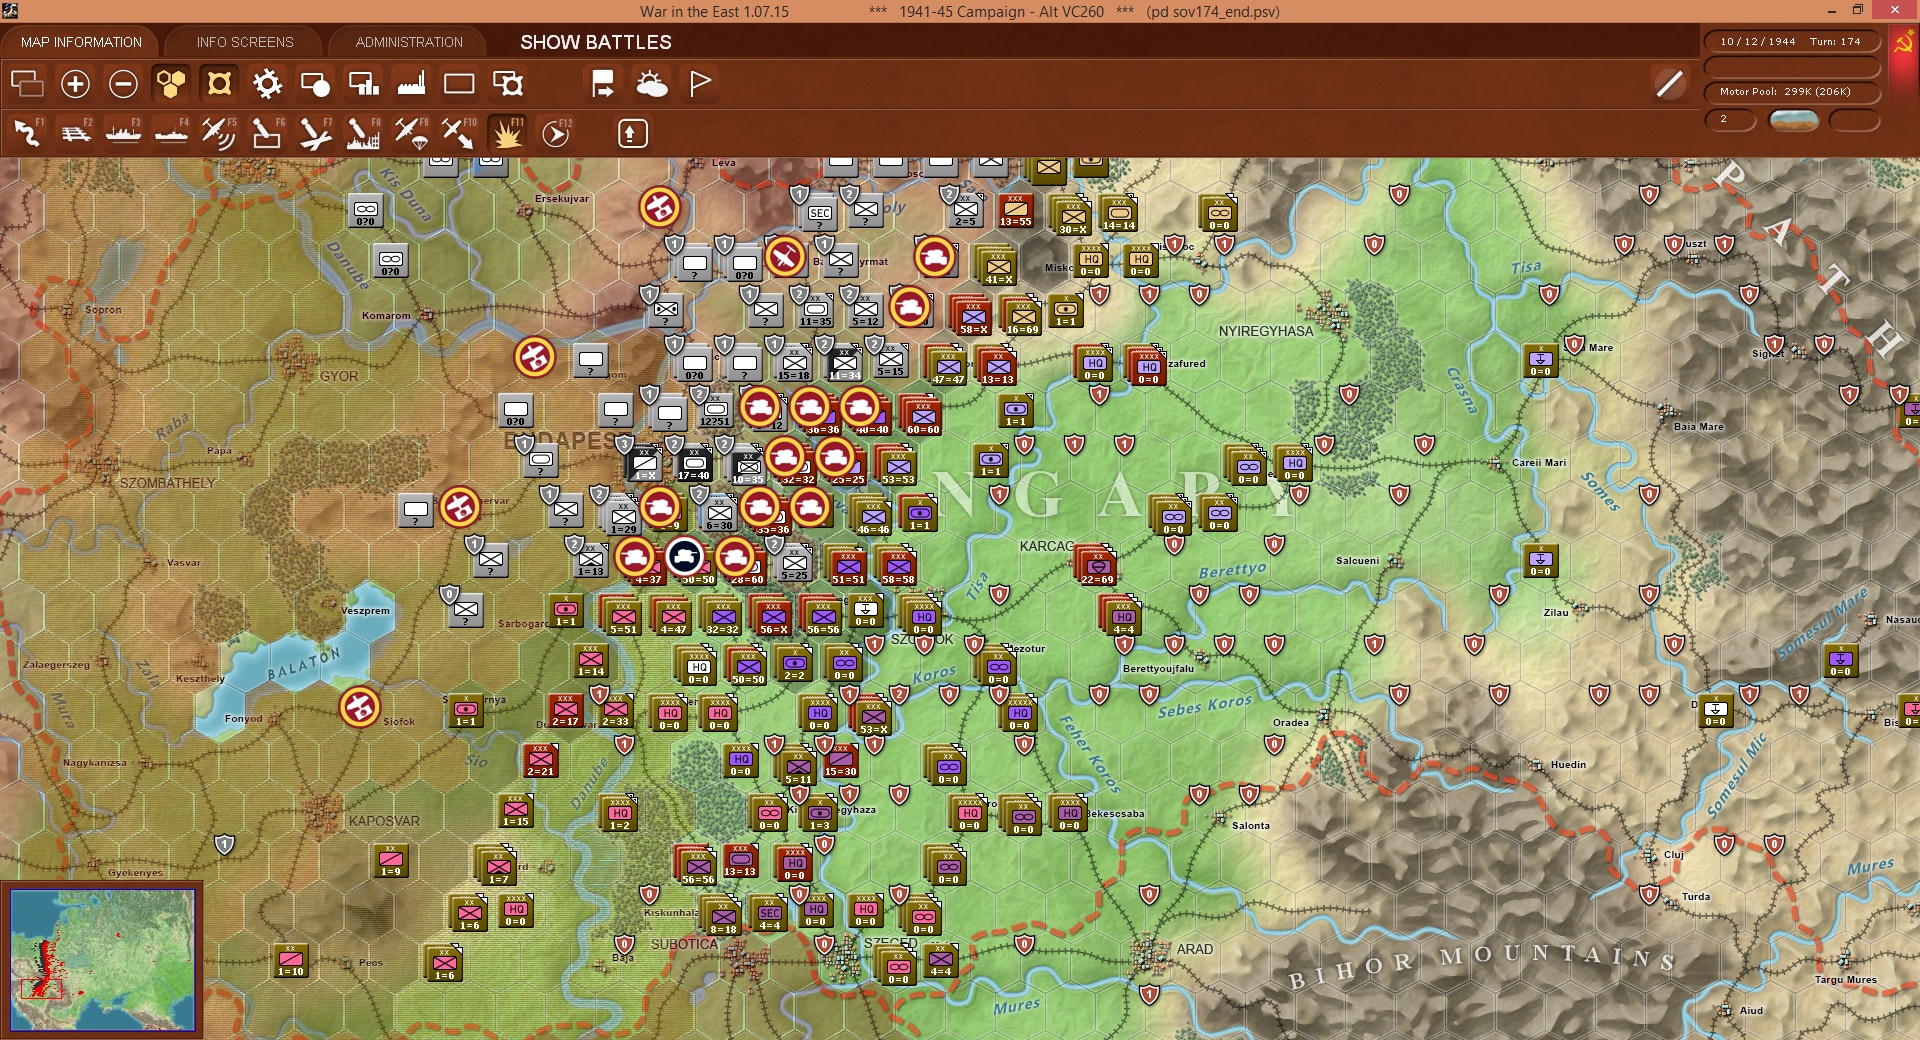Click the overlapping windows icon in toolbar
The width and height of the screenshot is (1920, 1040).
[x=27, y=84]
